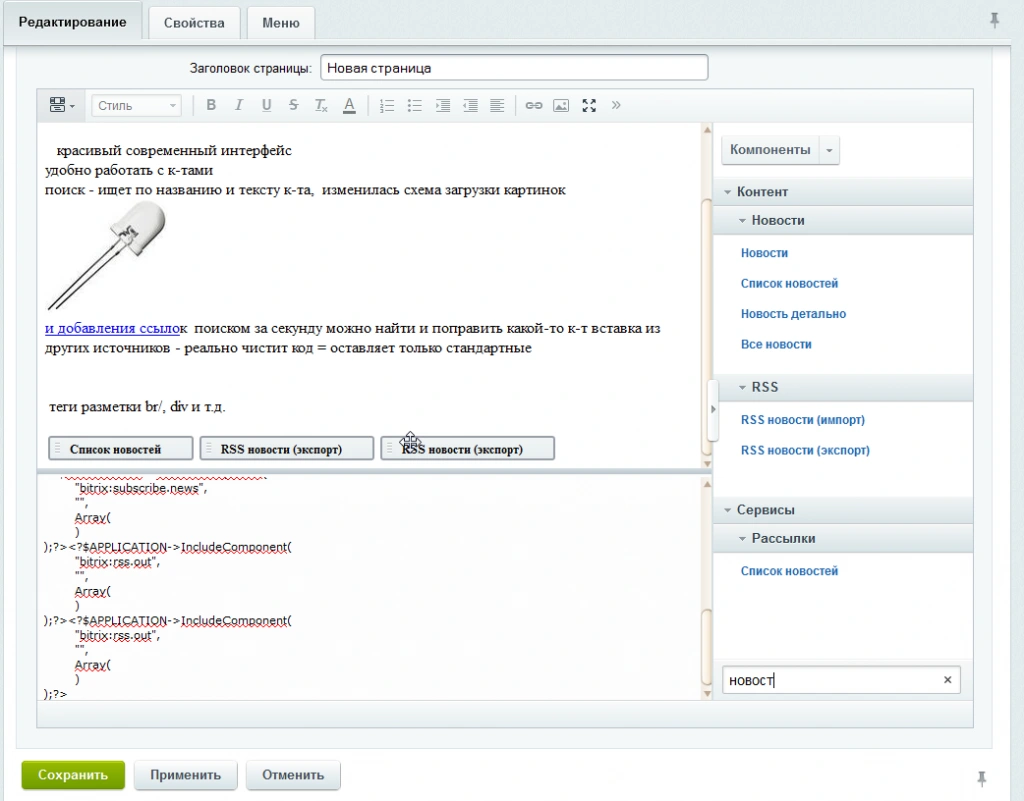1024x801 pixels.
Task: Open the text color picker
Action: click(x=349, y=105)
